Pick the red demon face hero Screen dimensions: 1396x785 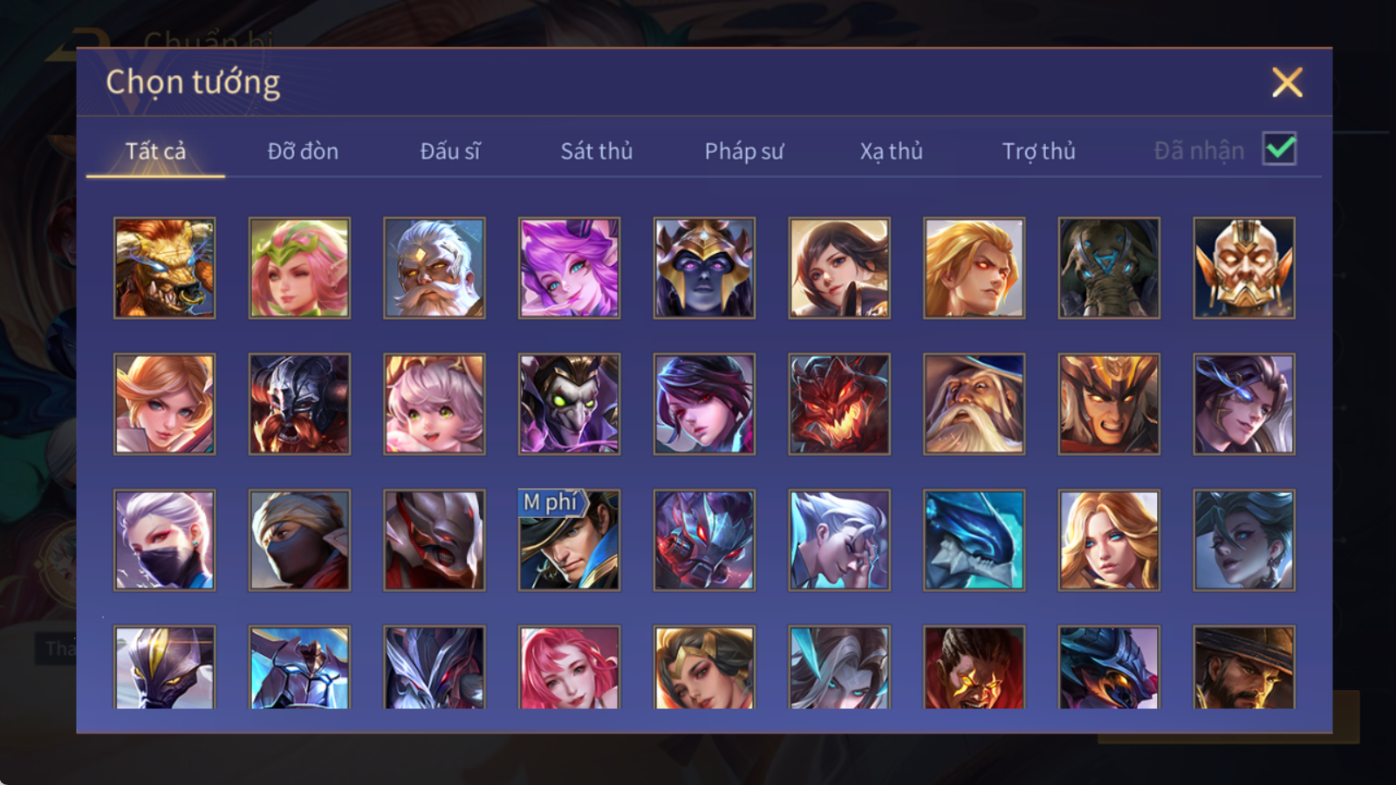click(x=839, y=404)
